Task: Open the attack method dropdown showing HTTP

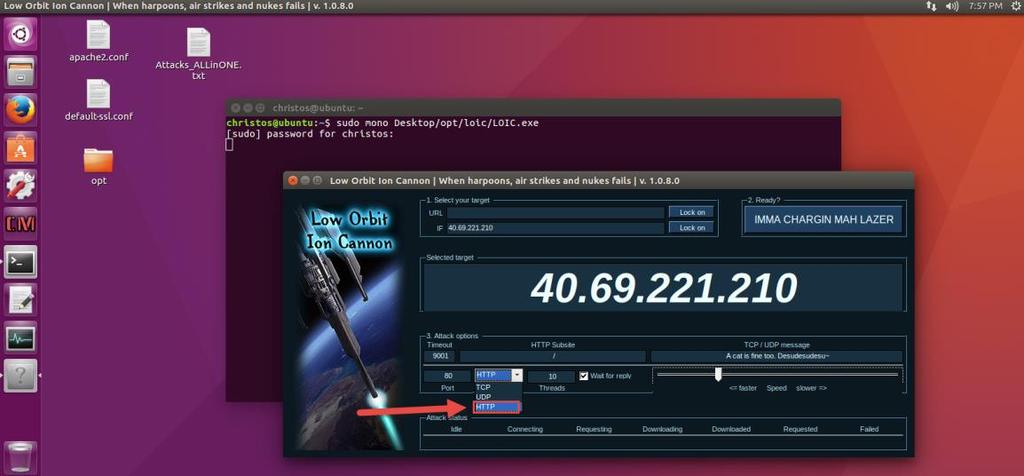Action: pyautogui.click(x=499, y=375)
